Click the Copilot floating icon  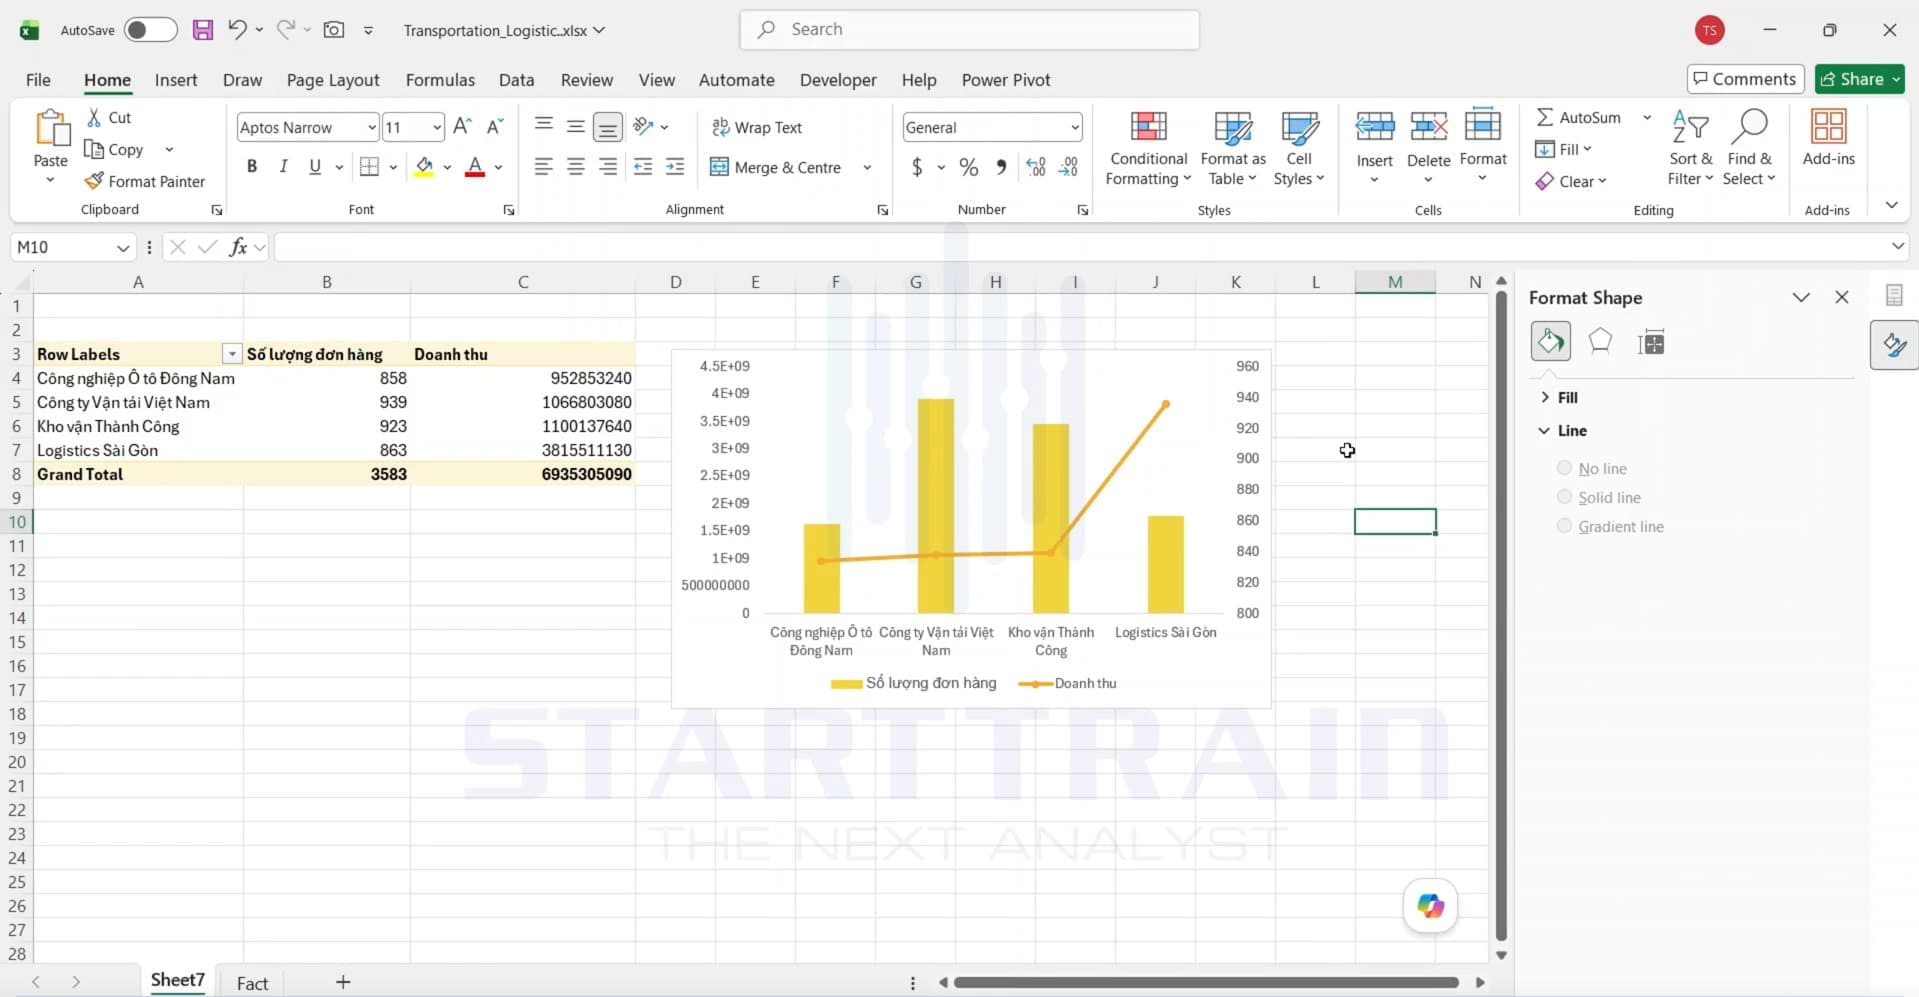pyautogui.click(x=1431, y=906)
